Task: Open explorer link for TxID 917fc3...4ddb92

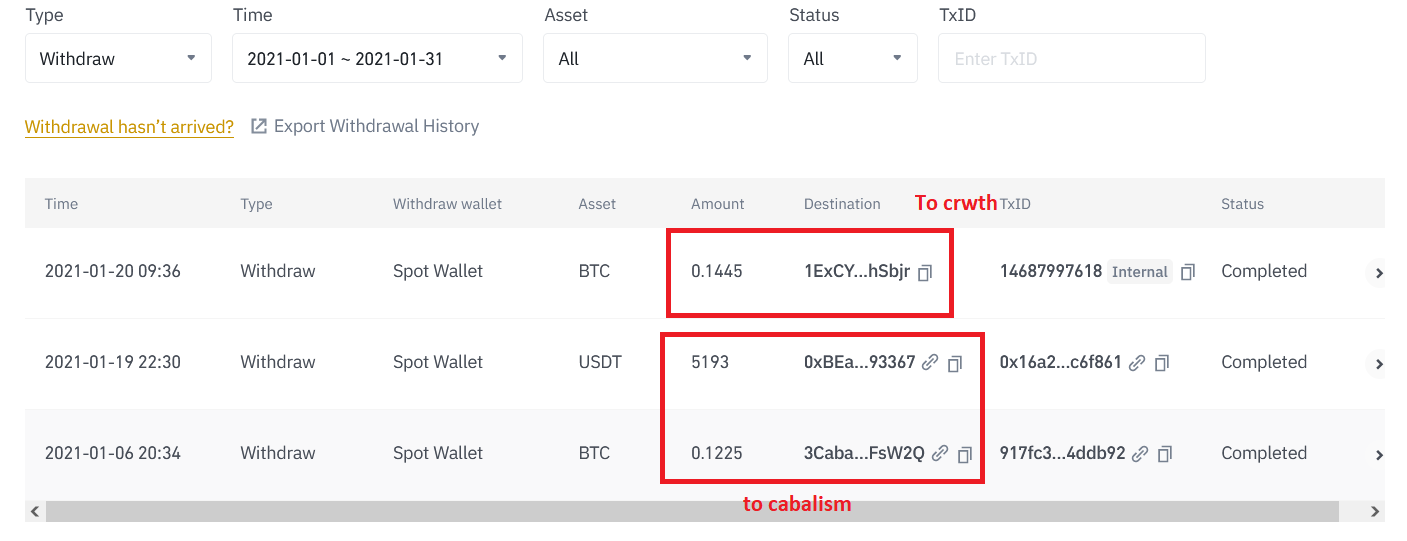Action: pos(1140,453)
